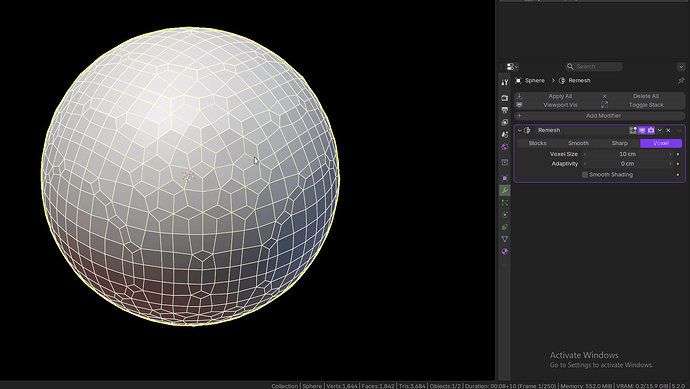Open the Modifiers wrench tab
690x389 pixels.
pyautogui.click(x=505, y=190)
